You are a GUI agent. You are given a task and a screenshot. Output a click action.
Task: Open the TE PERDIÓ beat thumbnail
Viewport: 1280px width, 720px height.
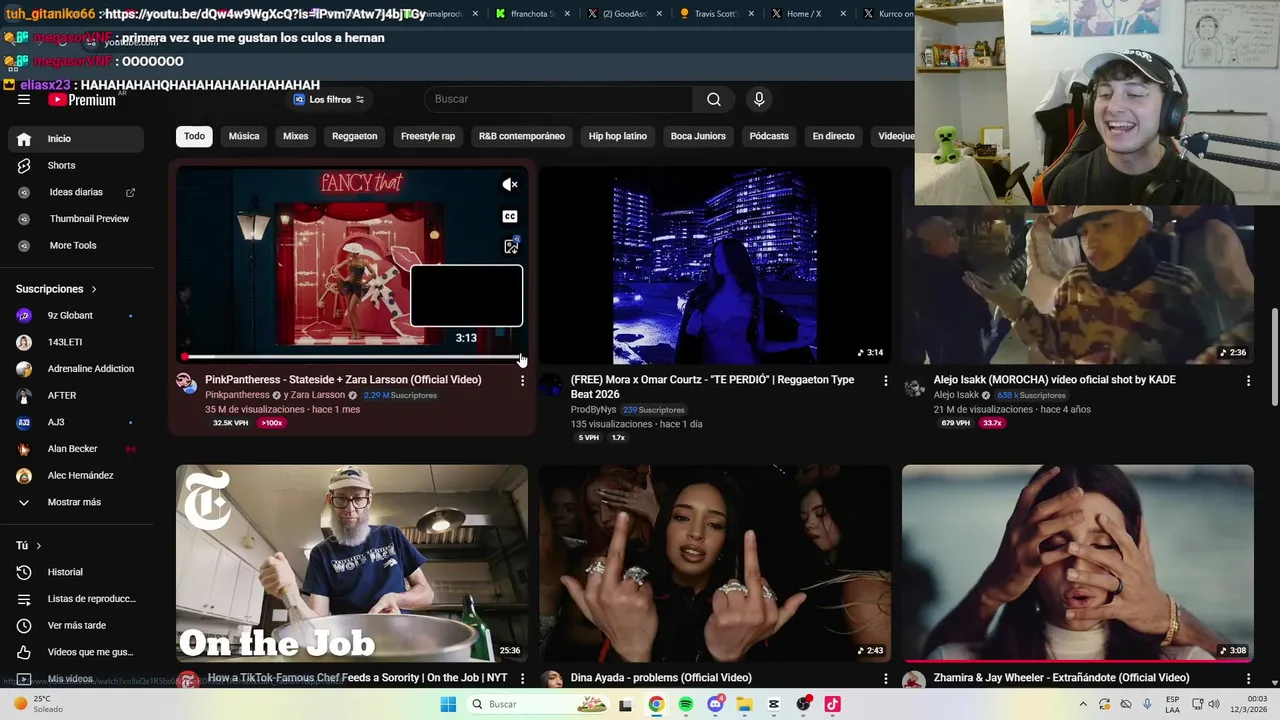tap(715, 265)
